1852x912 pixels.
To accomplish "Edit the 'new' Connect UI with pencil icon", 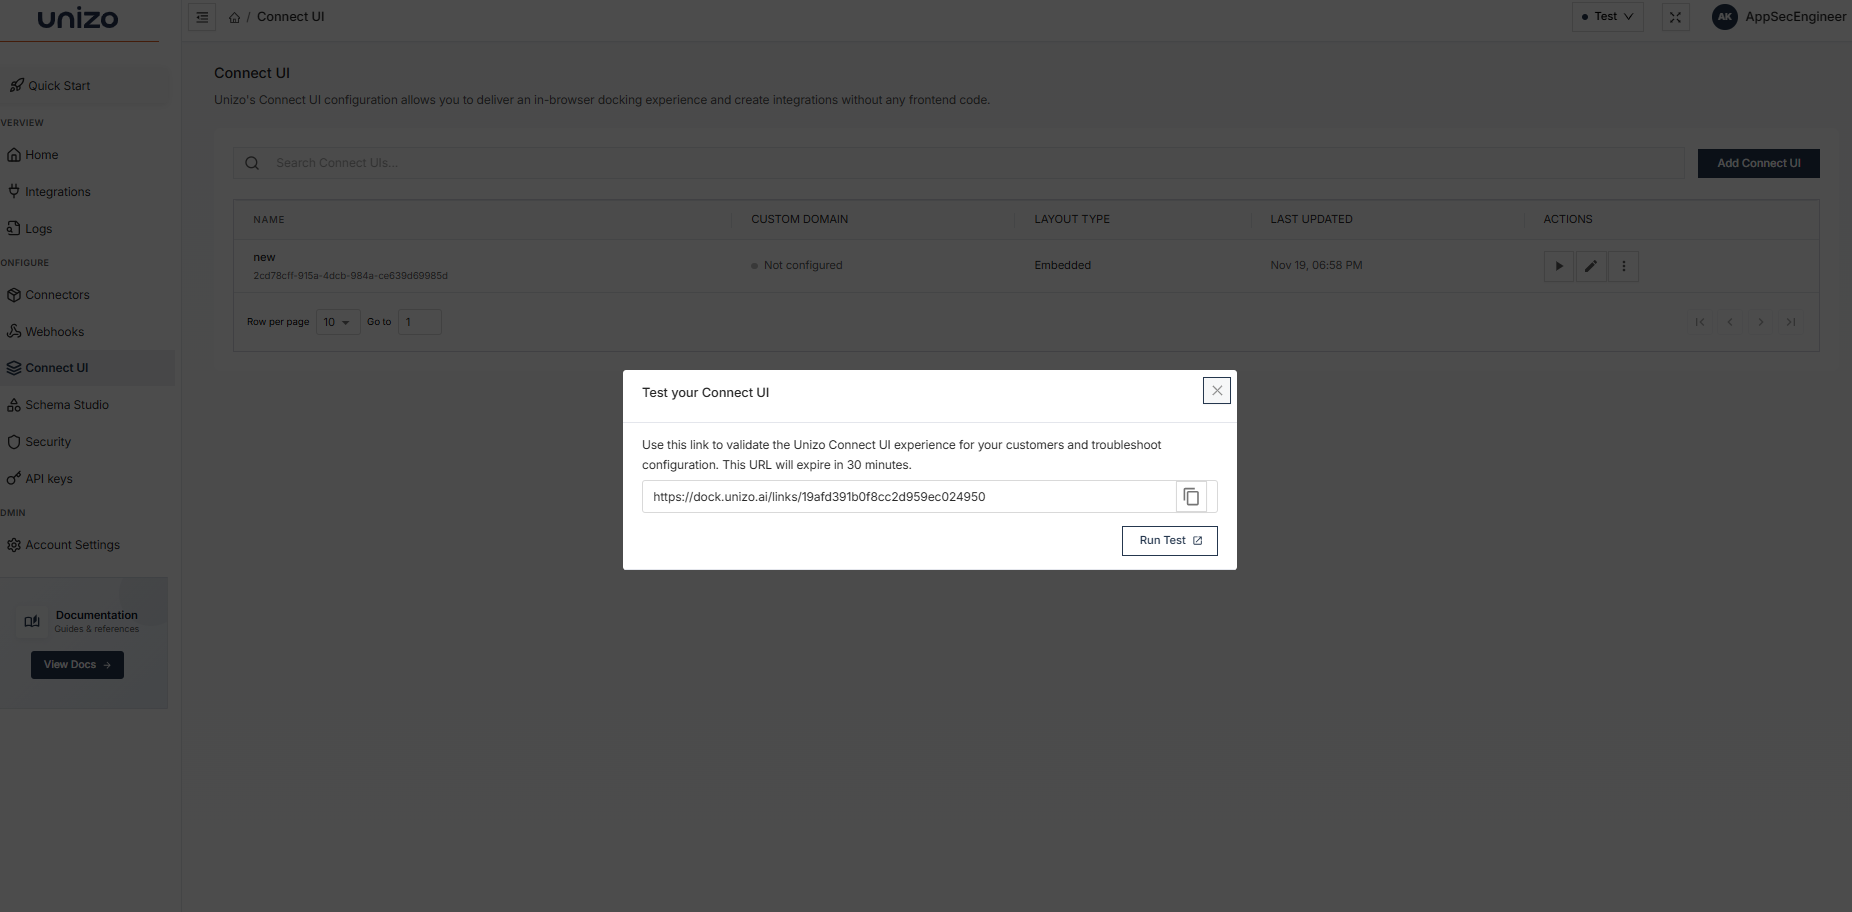I will [x=1590, y=266].
